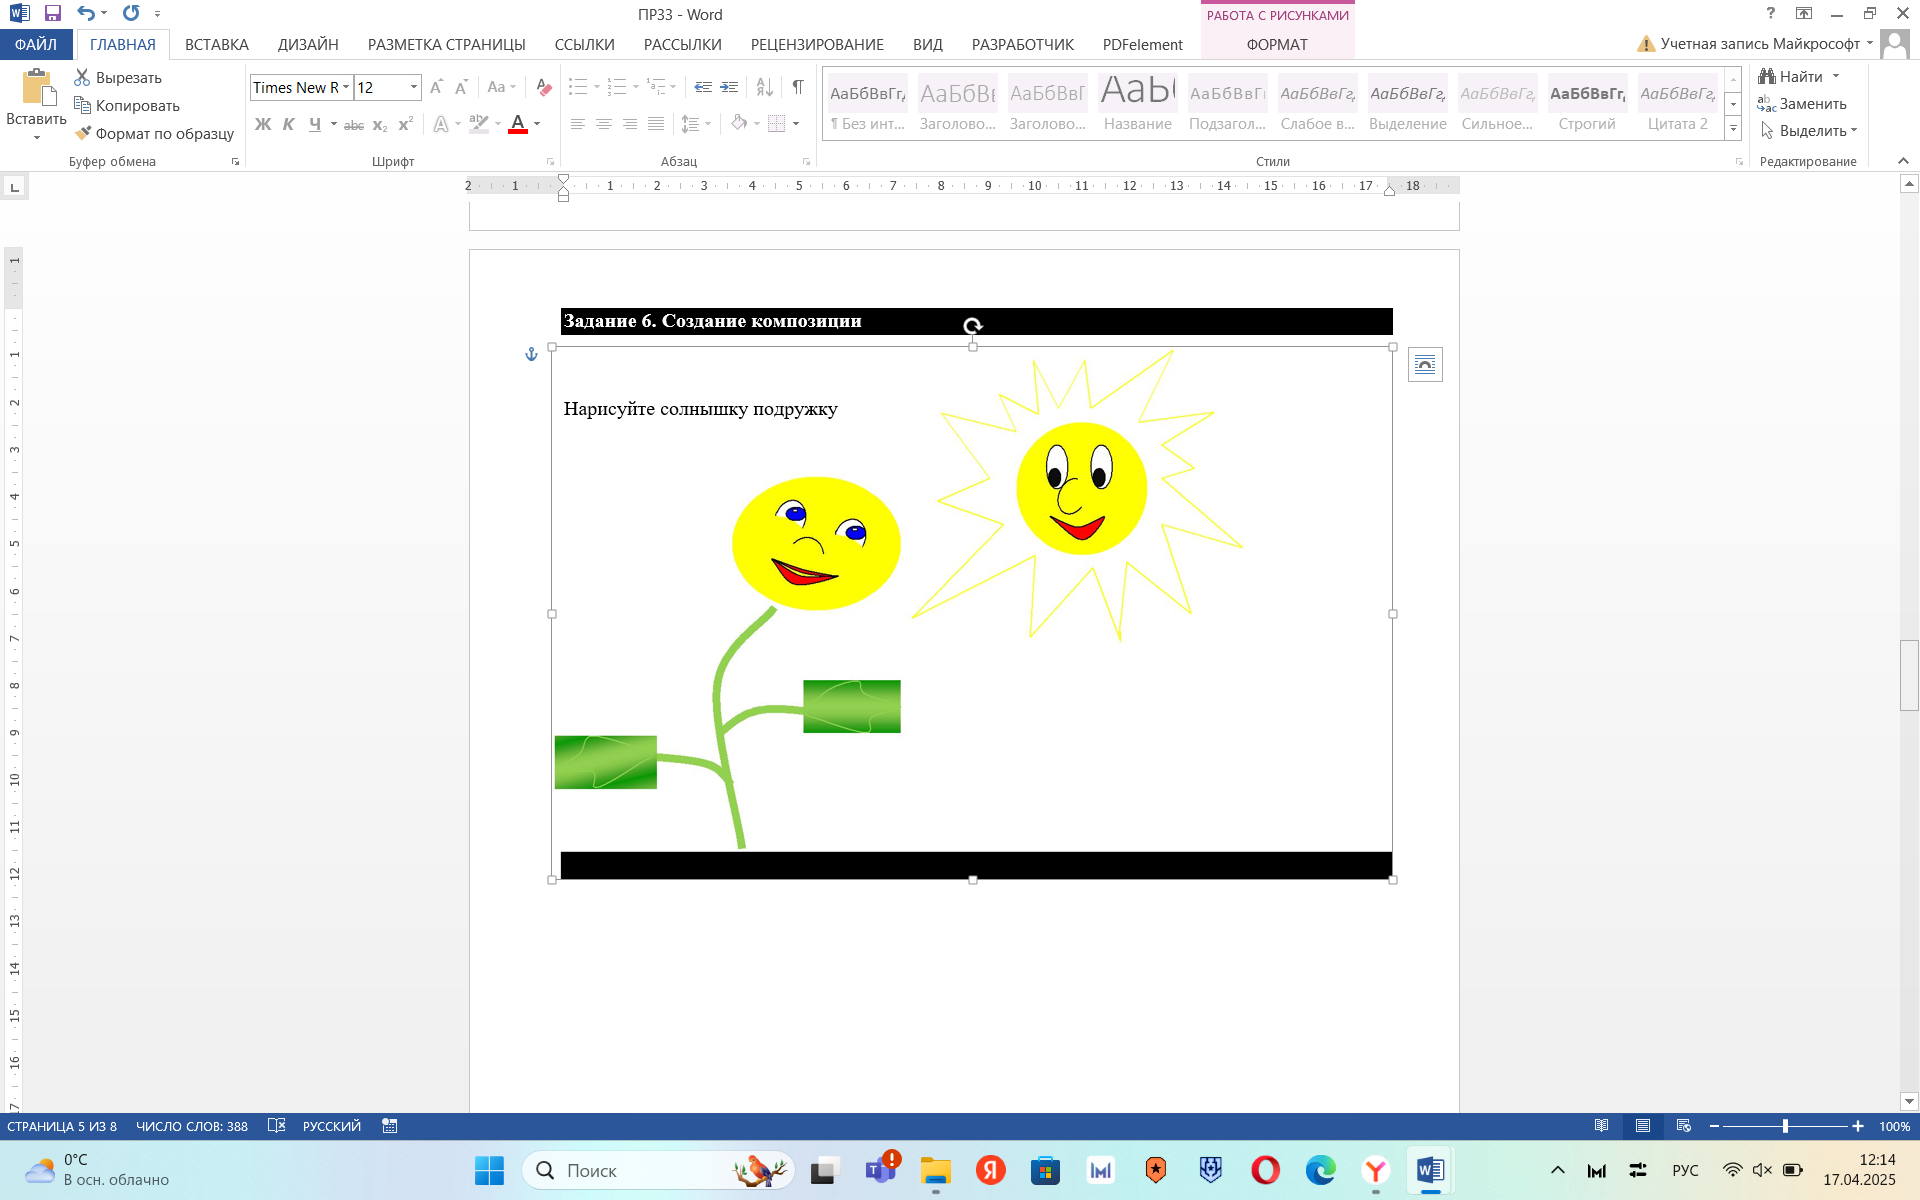
Task: Switch to the ВСТАВКА tab
Action: (216, 44)
